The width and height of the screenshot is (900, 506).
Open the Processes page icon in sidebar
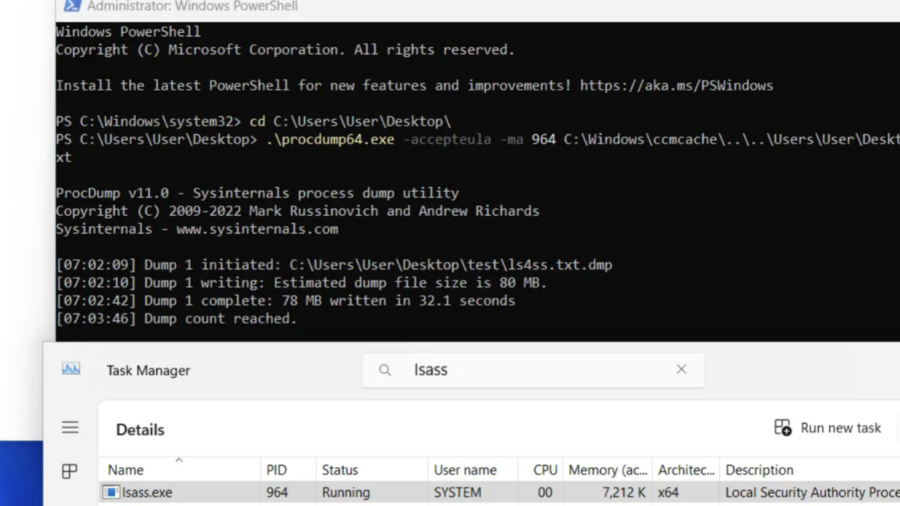pos(69,472)
